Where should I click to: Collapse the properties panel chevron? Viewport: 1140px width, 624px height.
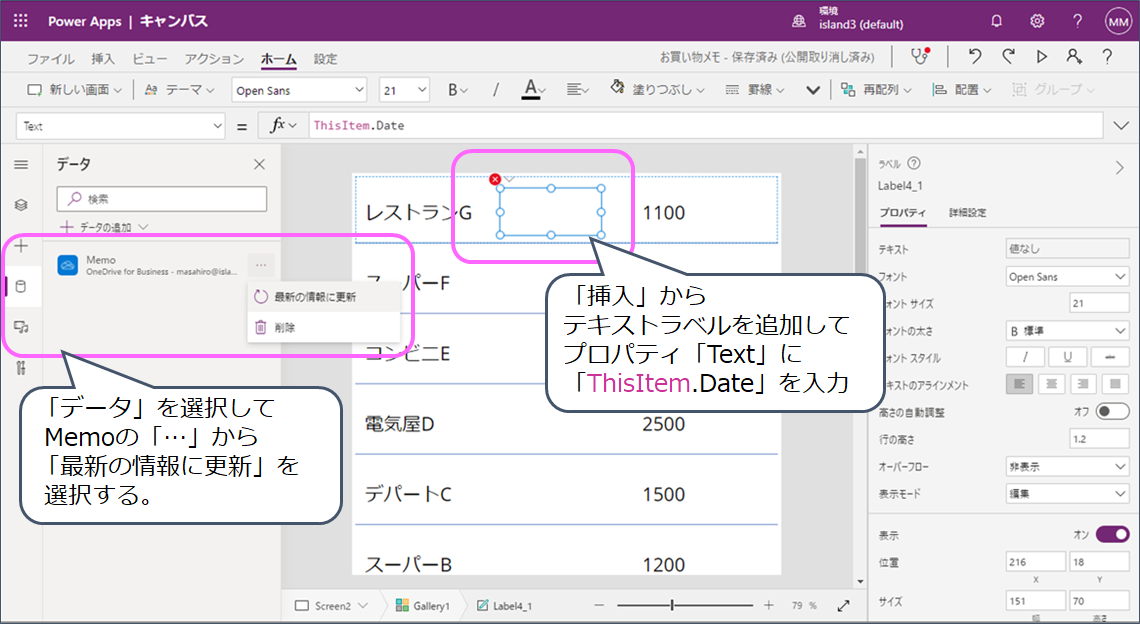[x=1119, y=168]
